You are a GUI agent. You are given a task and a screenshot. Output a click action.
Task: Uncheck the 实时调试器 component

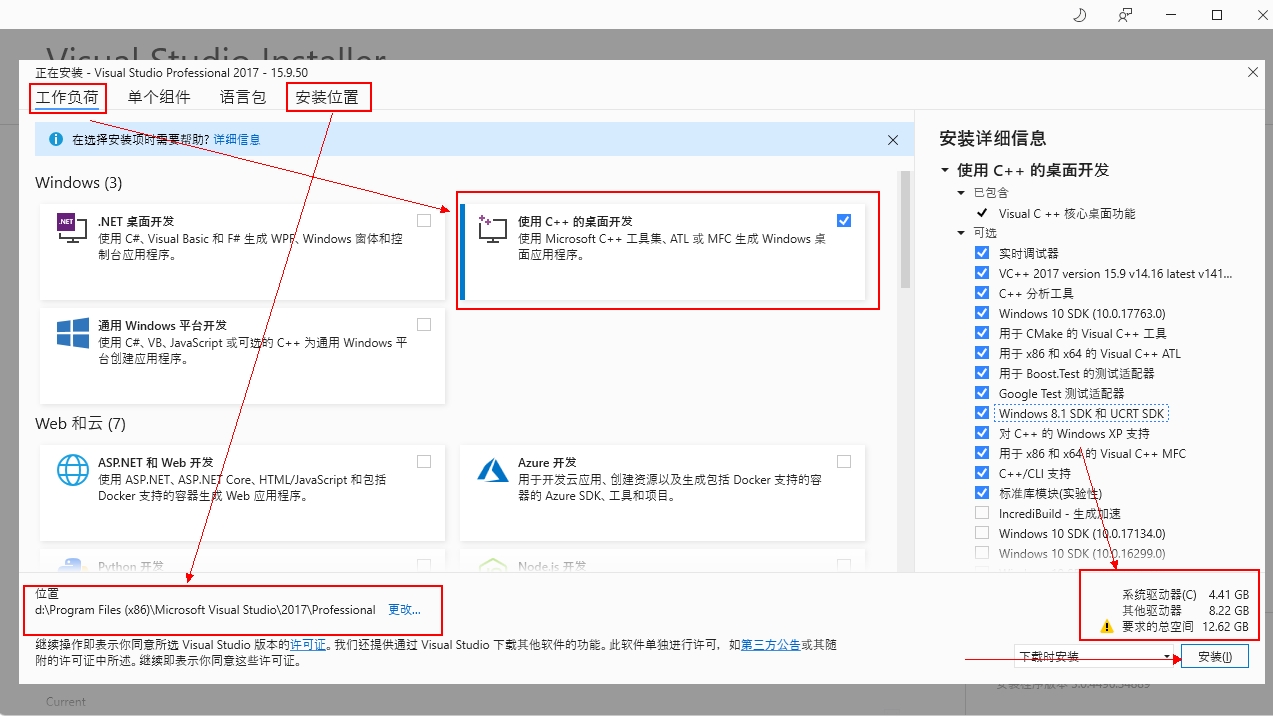point(981,253)
